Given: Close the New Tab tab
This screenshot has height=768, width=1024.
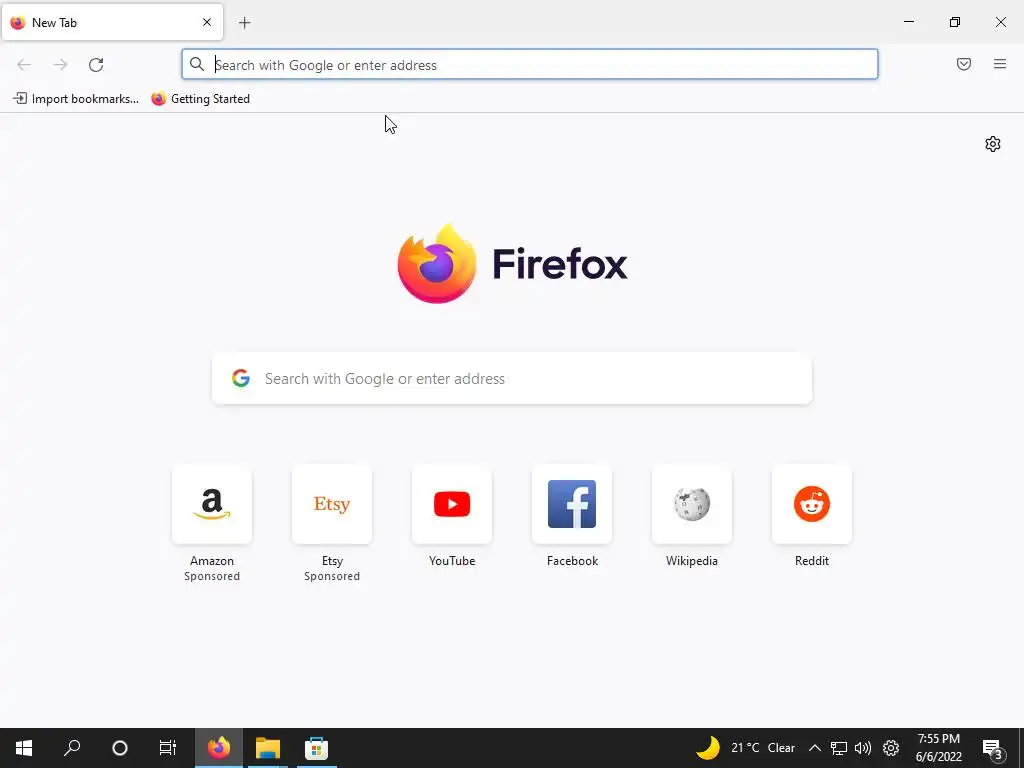Looking at the screenshot, I should coord(207,22).
